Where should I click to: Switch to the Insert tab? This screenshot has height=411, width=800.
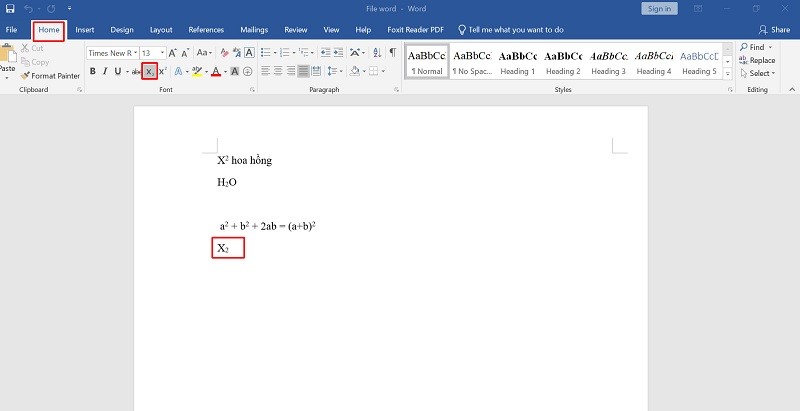click(85, 30)
